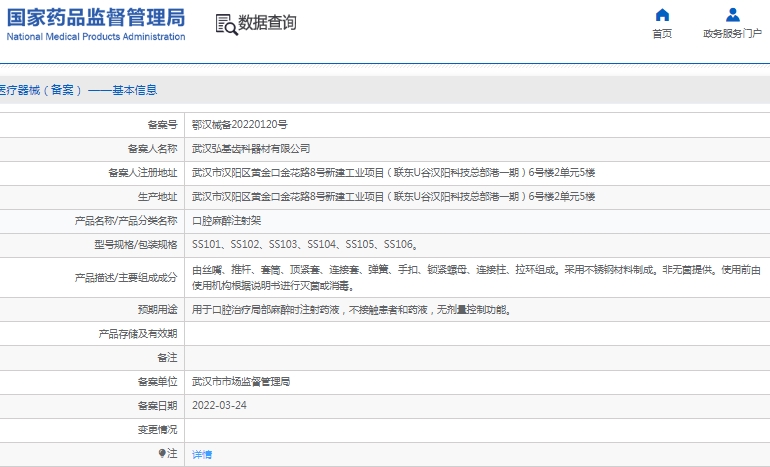Select the product description starting 由丝嘴、推杆
The image size is (770, 467).
[476, 277]
